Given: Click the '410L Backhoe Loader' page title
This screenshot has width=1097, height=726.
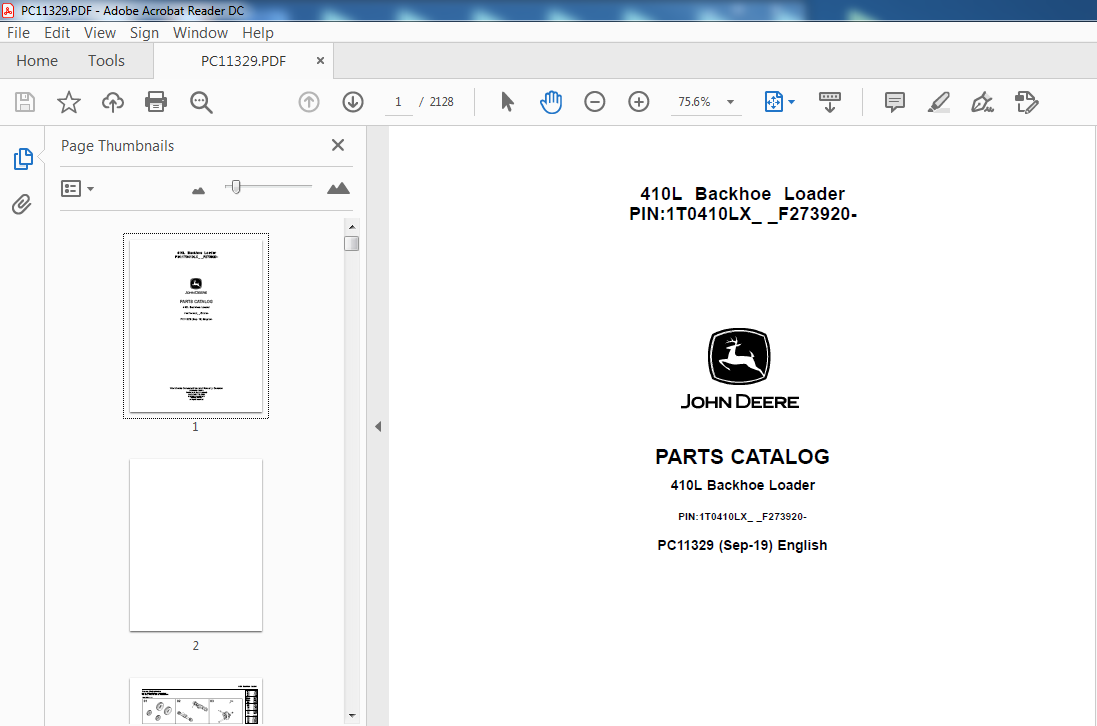Looking at the screenshot, I should pyautogui.click(x=742, y=194).
